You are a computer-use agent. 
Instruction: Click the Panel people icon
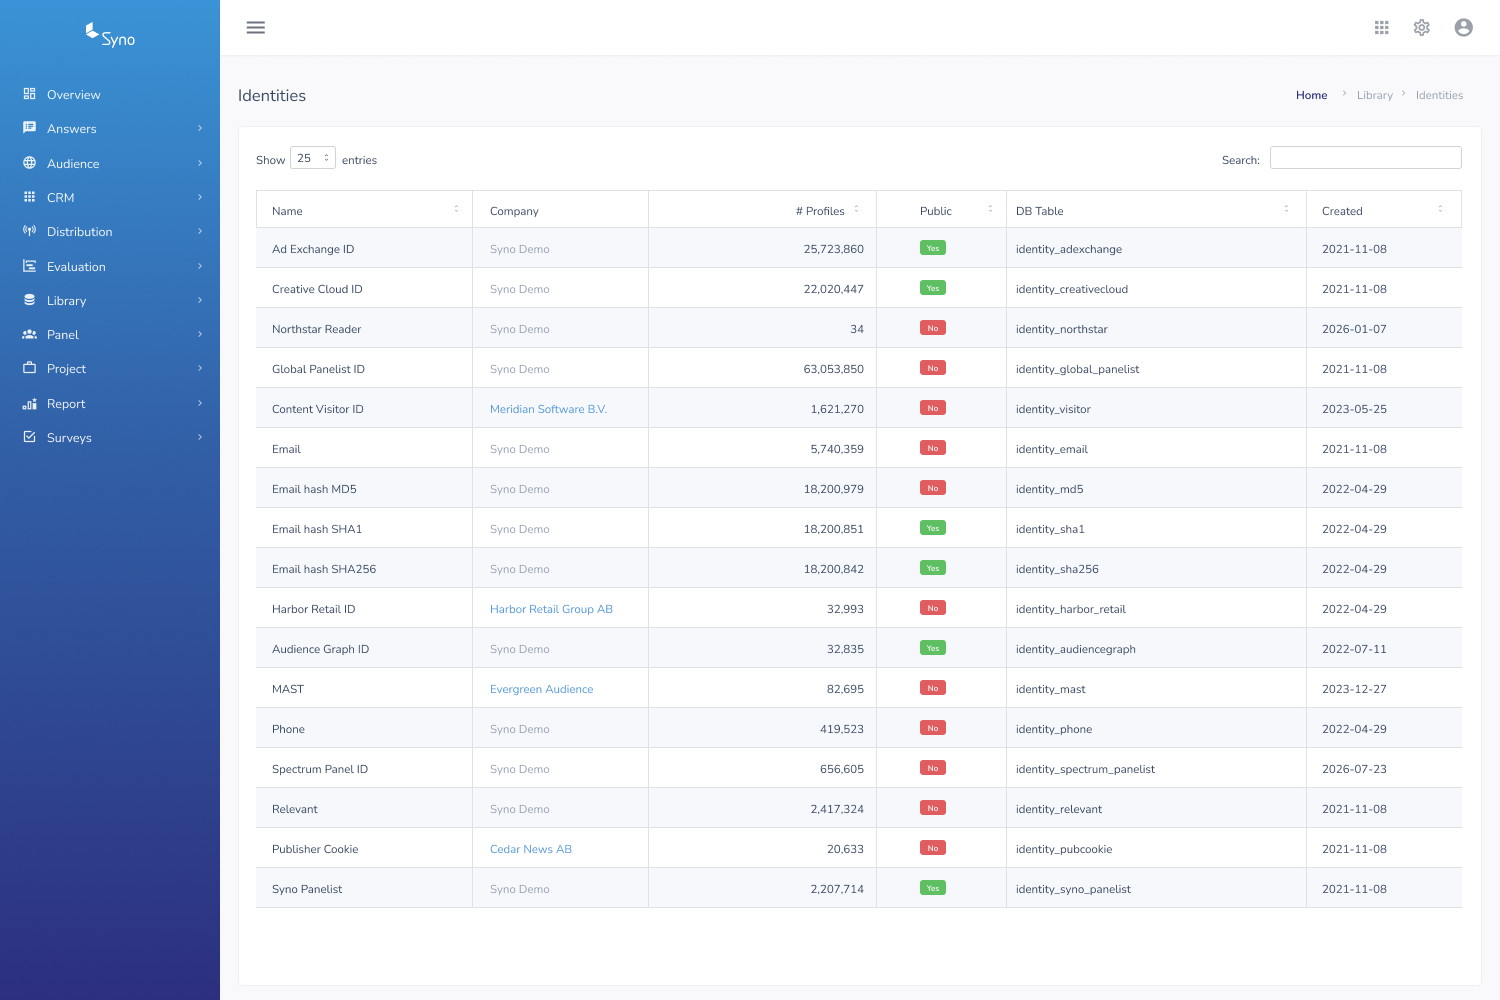[x=30, y=334]
